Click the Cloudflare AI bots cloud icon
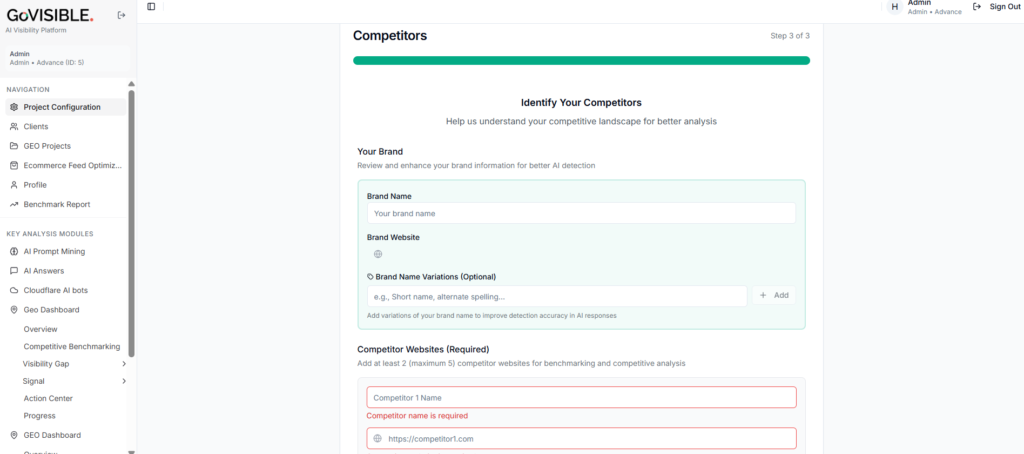1024x454 pixels. (14, 290)
